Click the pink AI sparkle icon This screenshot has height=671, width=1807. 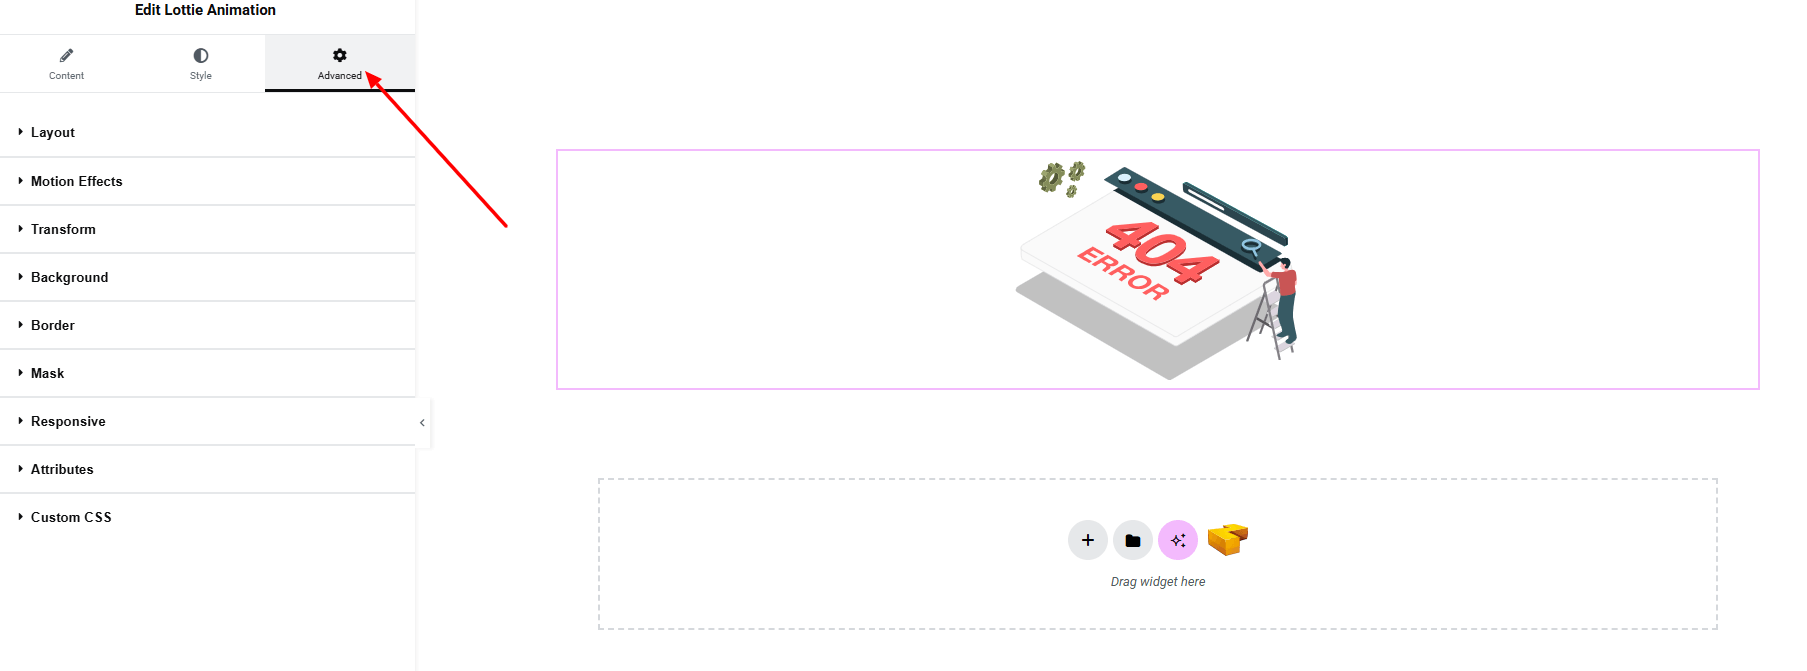point(1177,540)
